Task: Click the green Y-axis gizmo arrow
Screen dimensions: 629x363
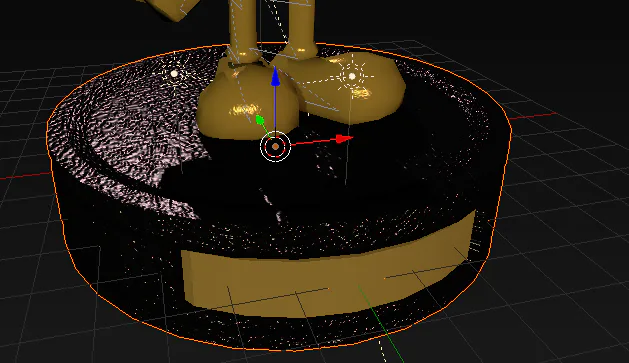Action: coord(260,120)
